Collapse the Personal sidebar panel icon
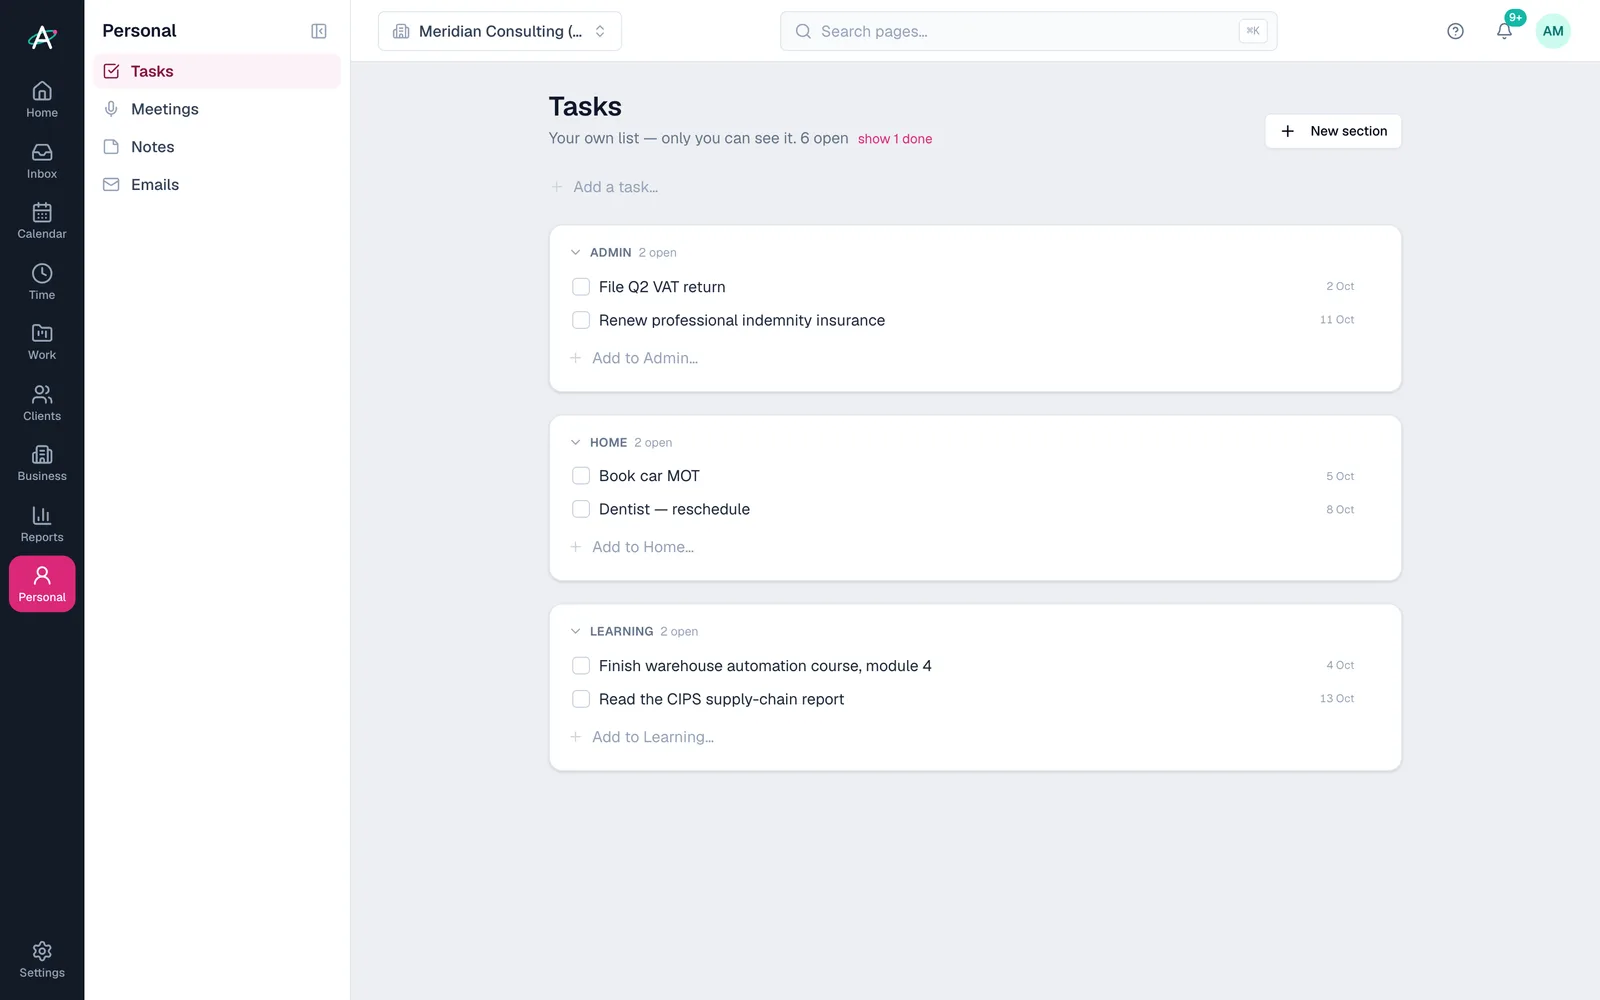Viewport: 1600px width, 1000px height. (319, 31)
